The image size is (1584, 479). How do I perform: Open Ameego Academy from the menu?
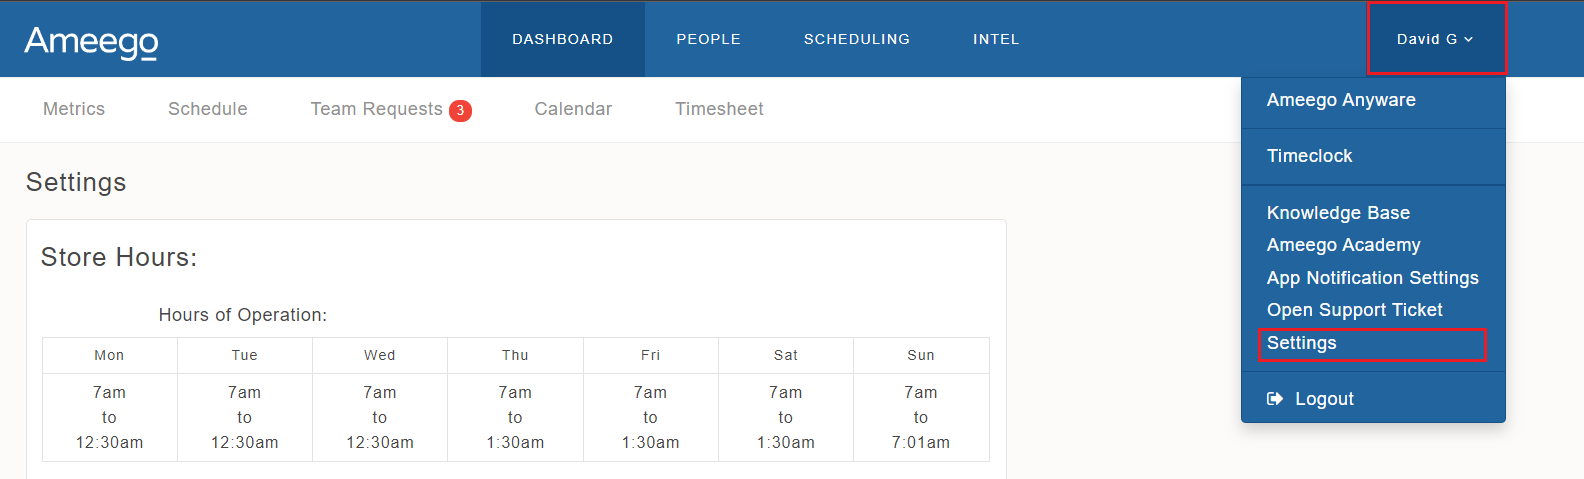(x=1343, y=245)
